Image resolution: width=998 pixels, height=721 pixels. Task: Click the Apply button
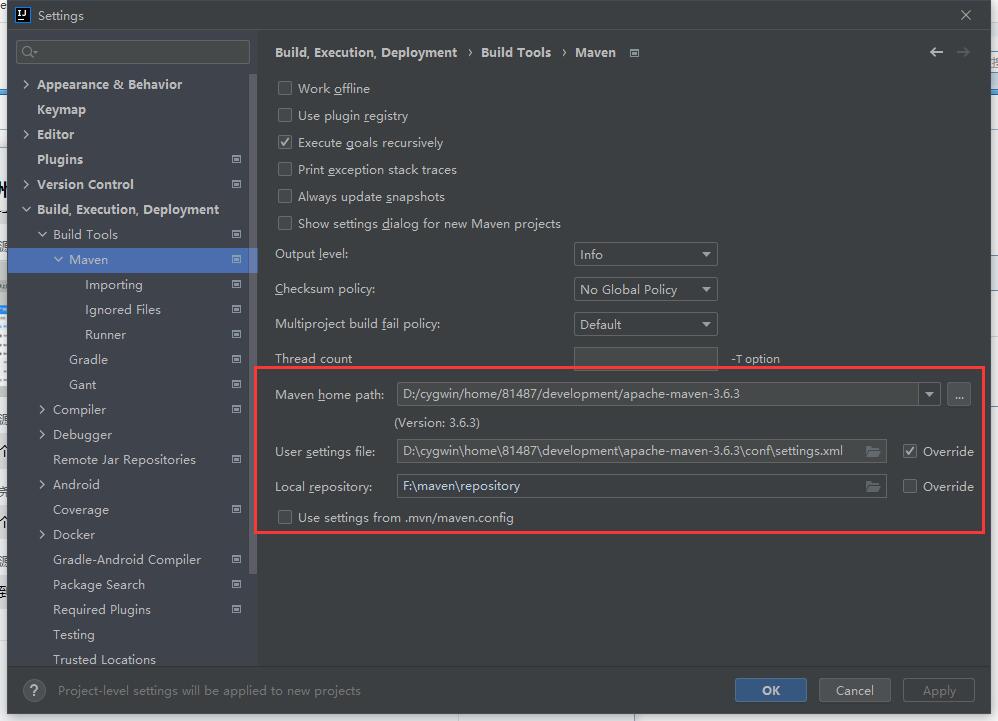pyautogui.click(x=938, y=690)
